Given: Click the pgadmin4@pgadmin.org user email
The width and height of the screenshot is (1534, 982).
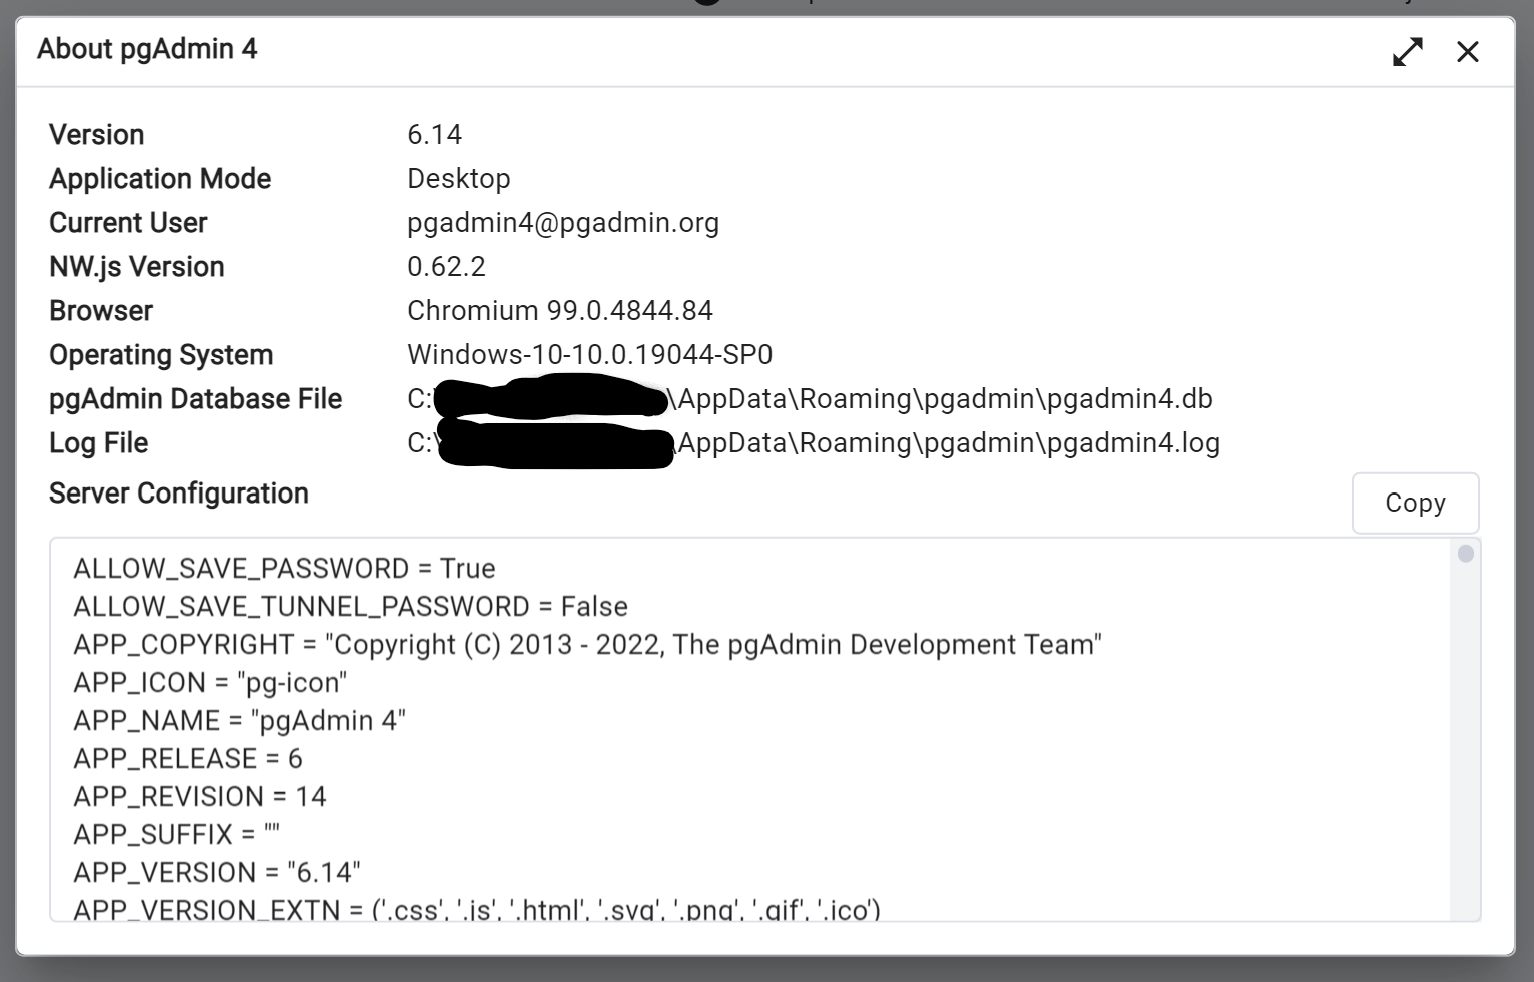Looking at the screenshot, I should [562, 223].
